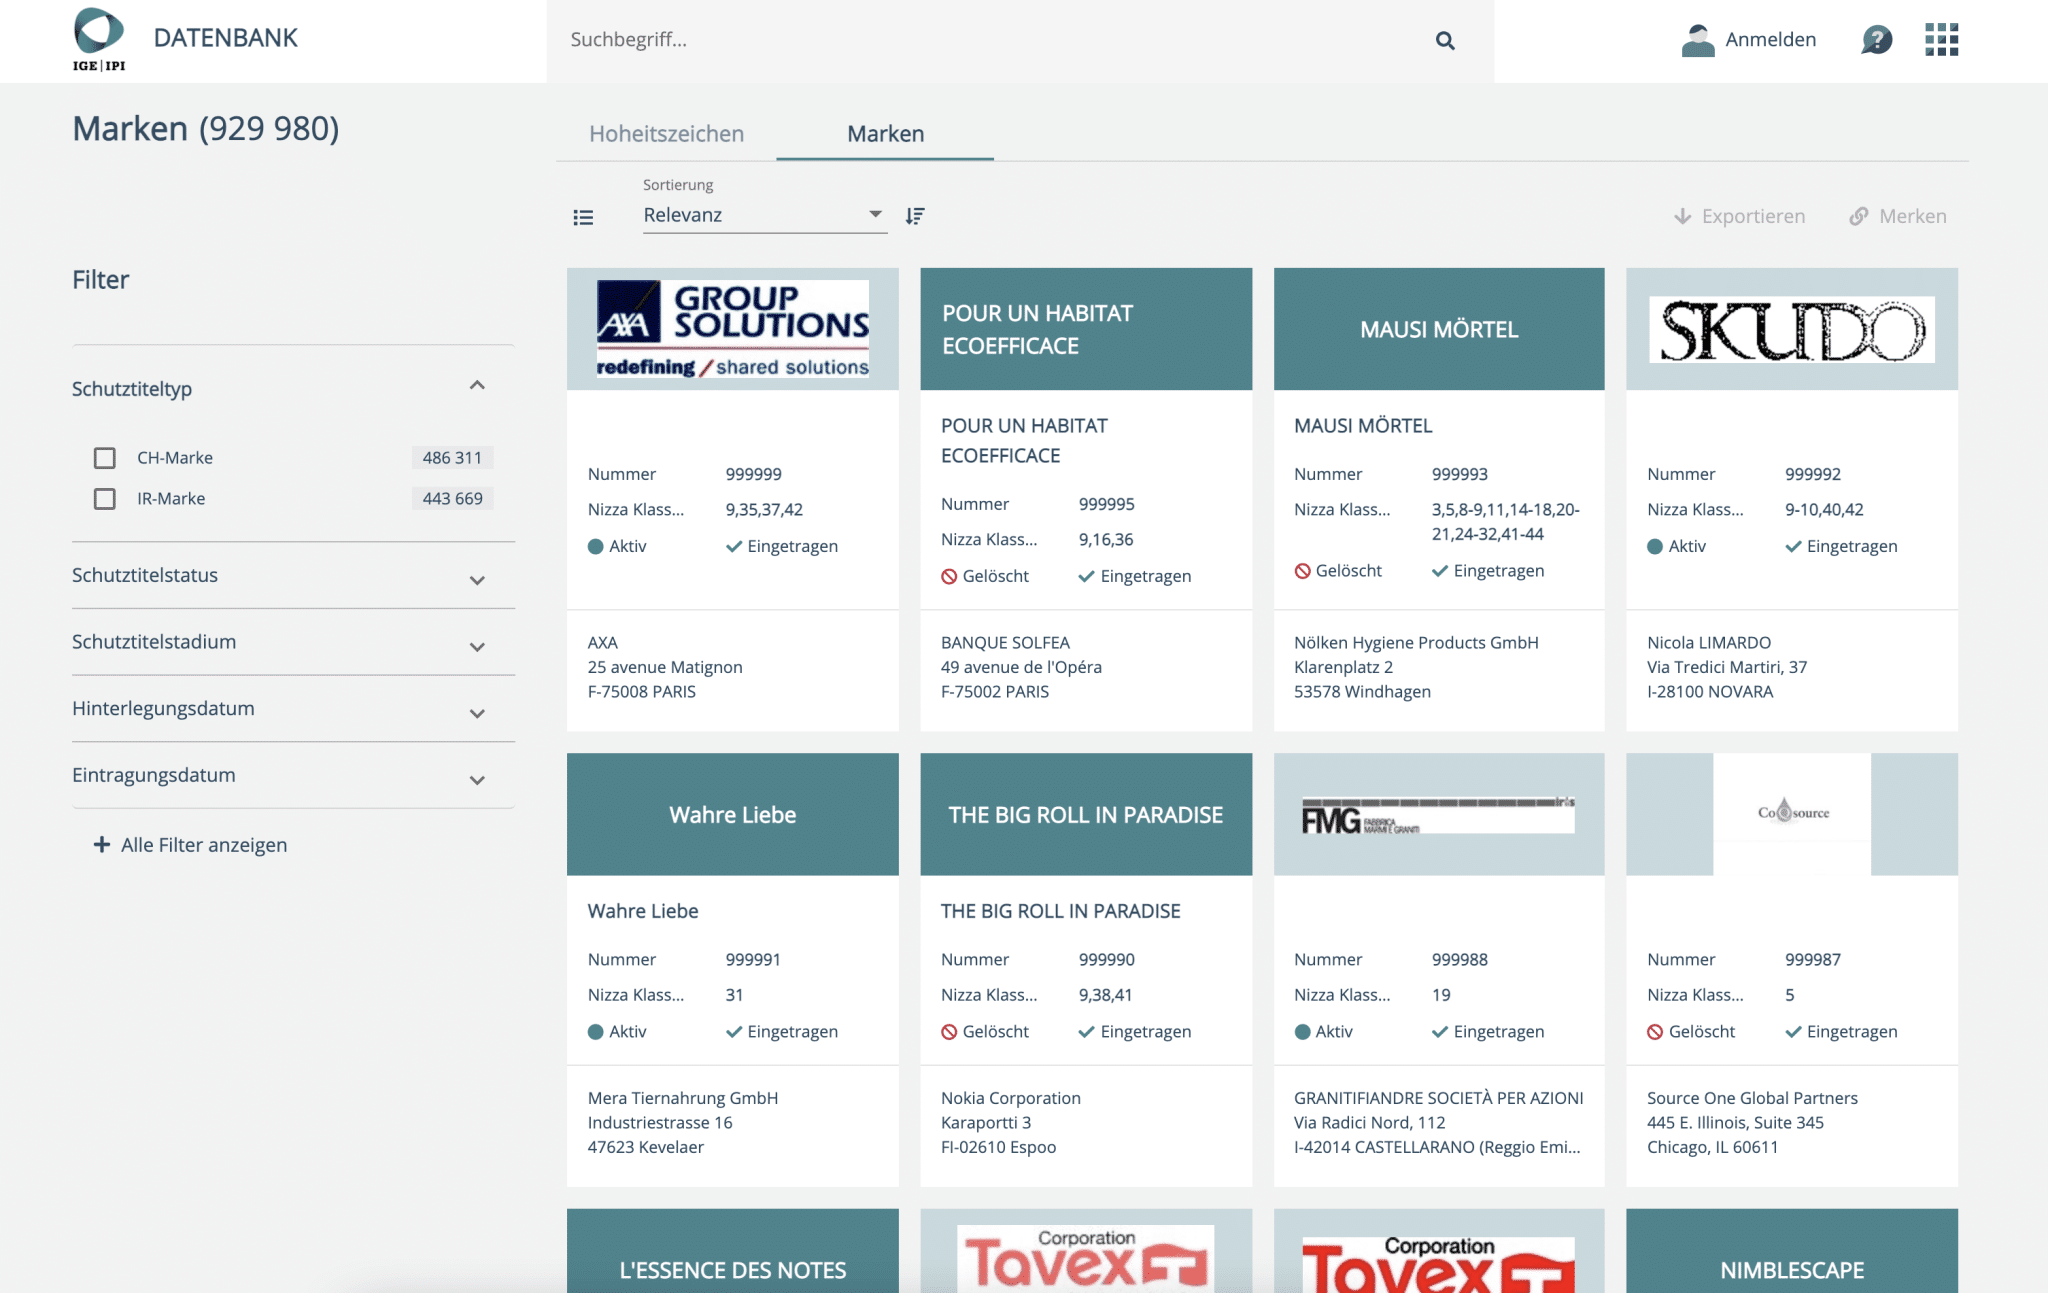
Task: Click the search magnifier icon
Action: coord(1444,40)
